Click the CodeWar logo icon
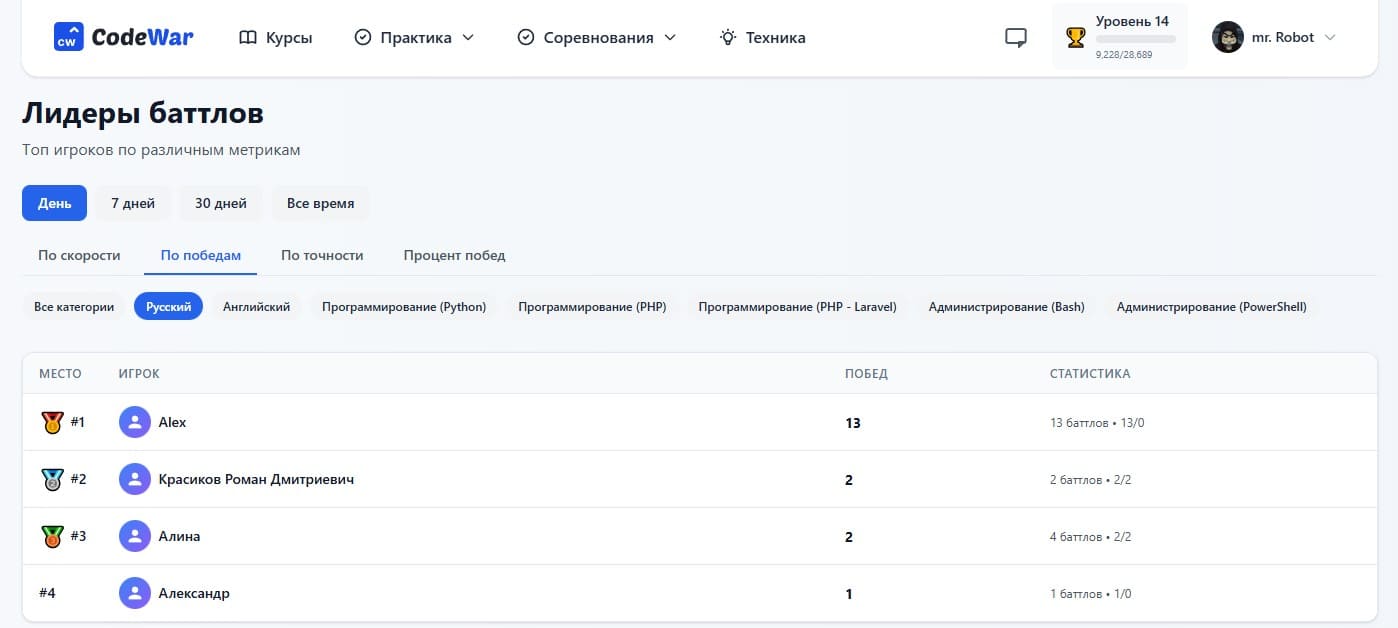This screenshot has width=1398, height=628. click(68, 36)
